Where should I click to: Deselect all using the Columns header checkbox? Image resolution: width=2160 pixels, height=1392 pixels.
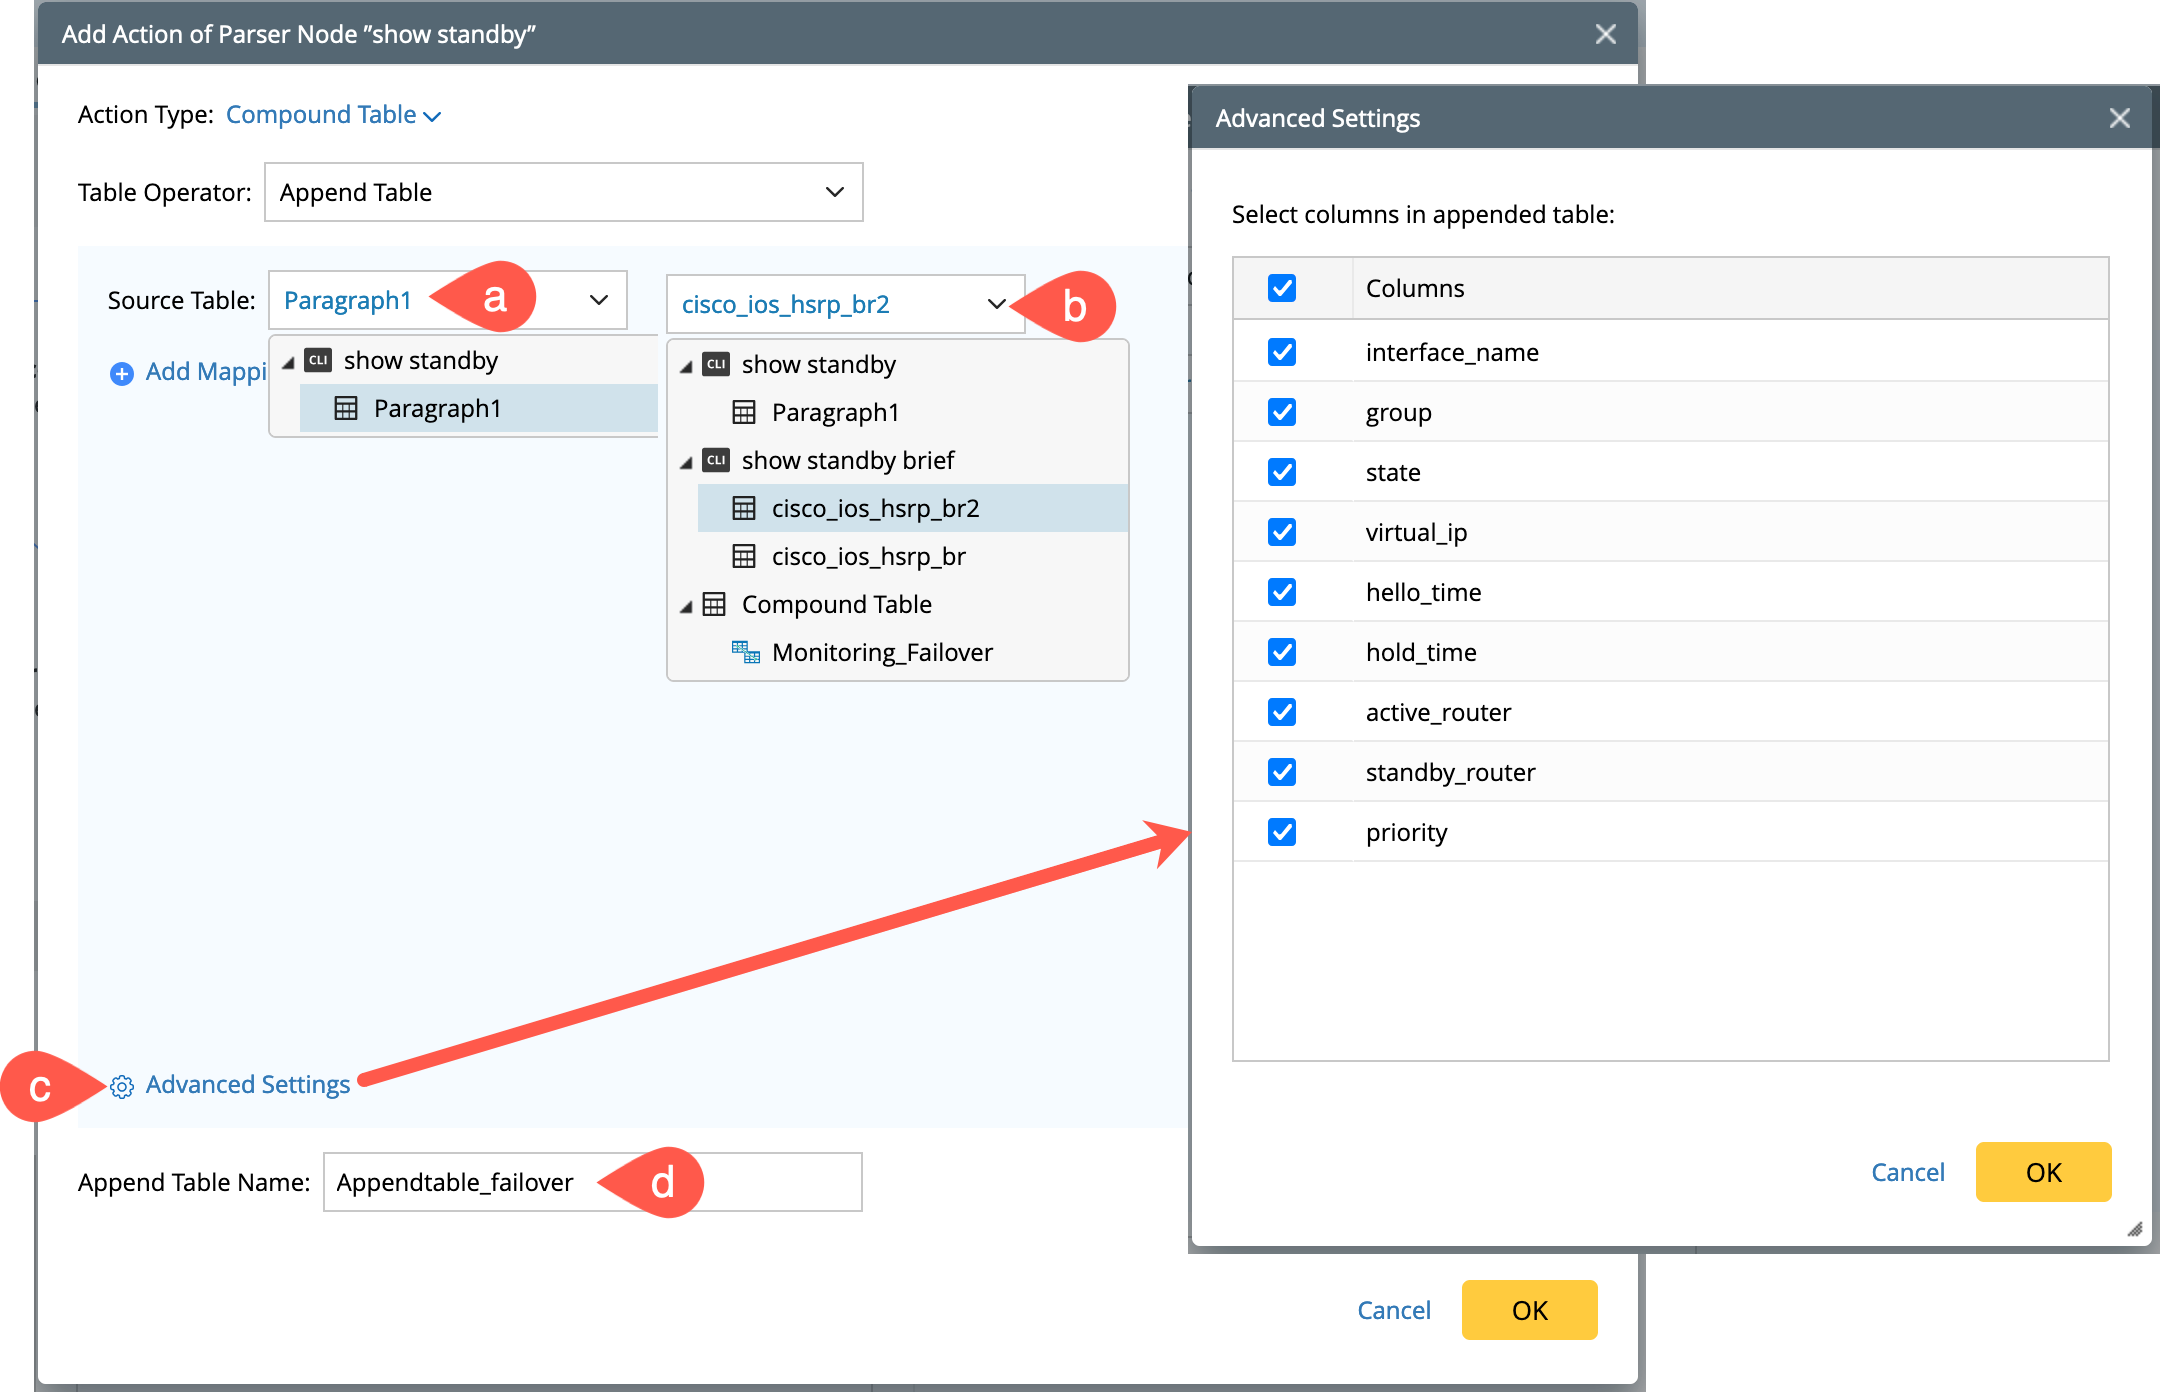pyautogui.click(x=1282, y=289)
